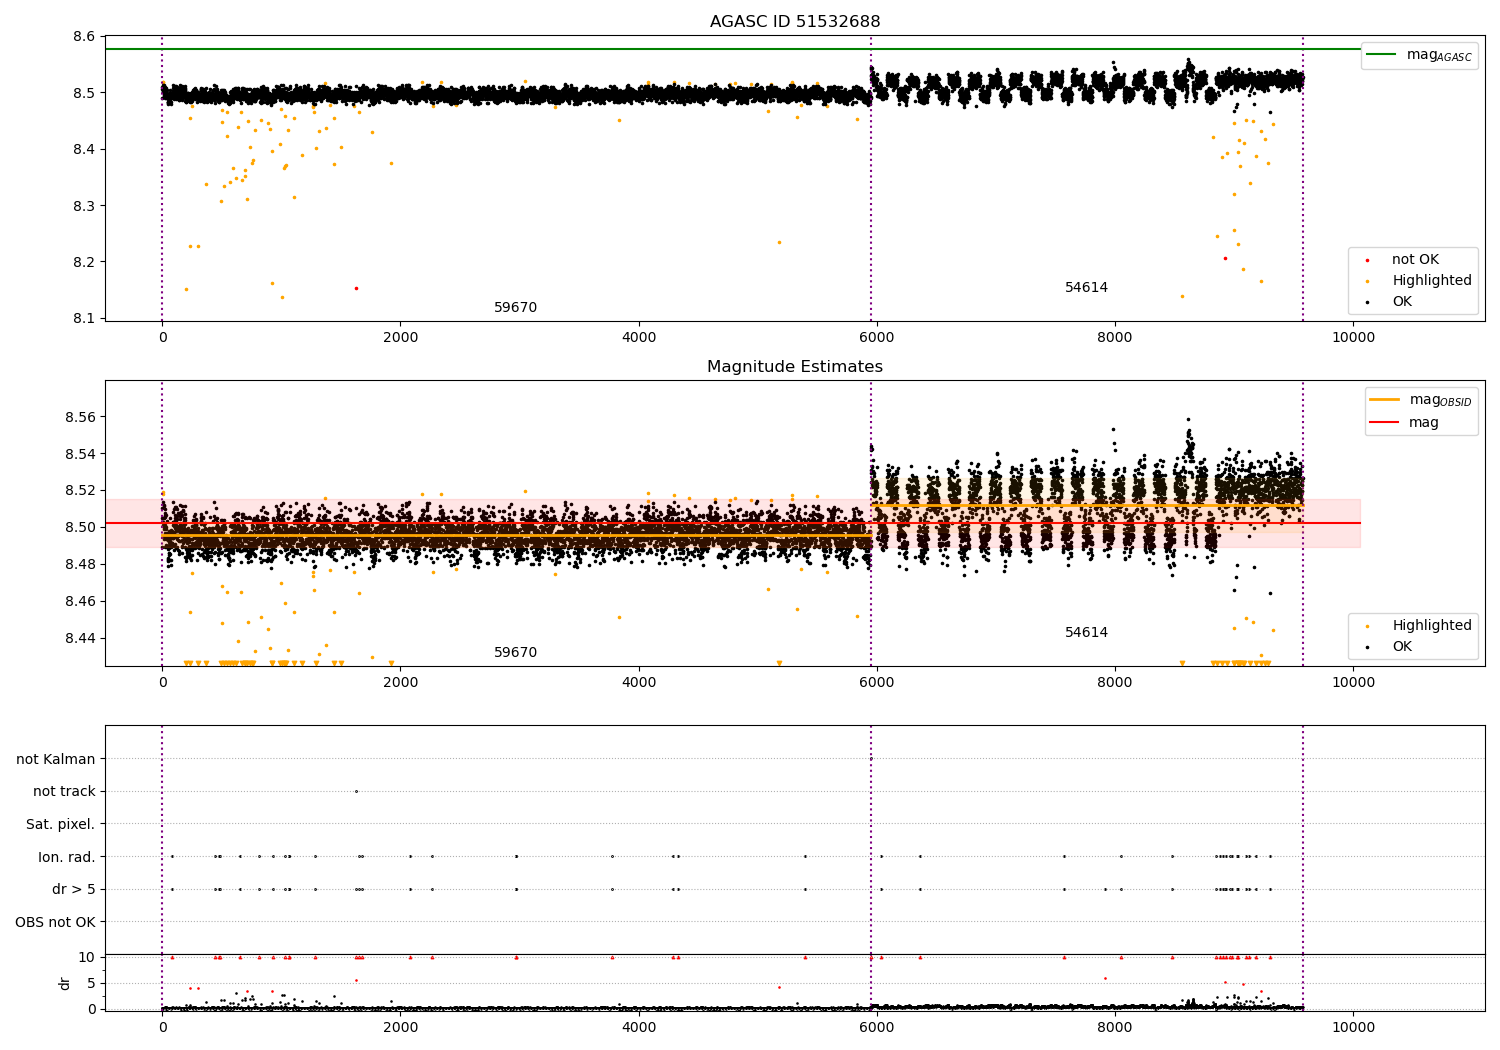Image resolution: width=1500 pixels, height=1050 pixels.
Task: Click the 59670 label in Magnitude Estimates plot
Action: [x=515, y=653]
